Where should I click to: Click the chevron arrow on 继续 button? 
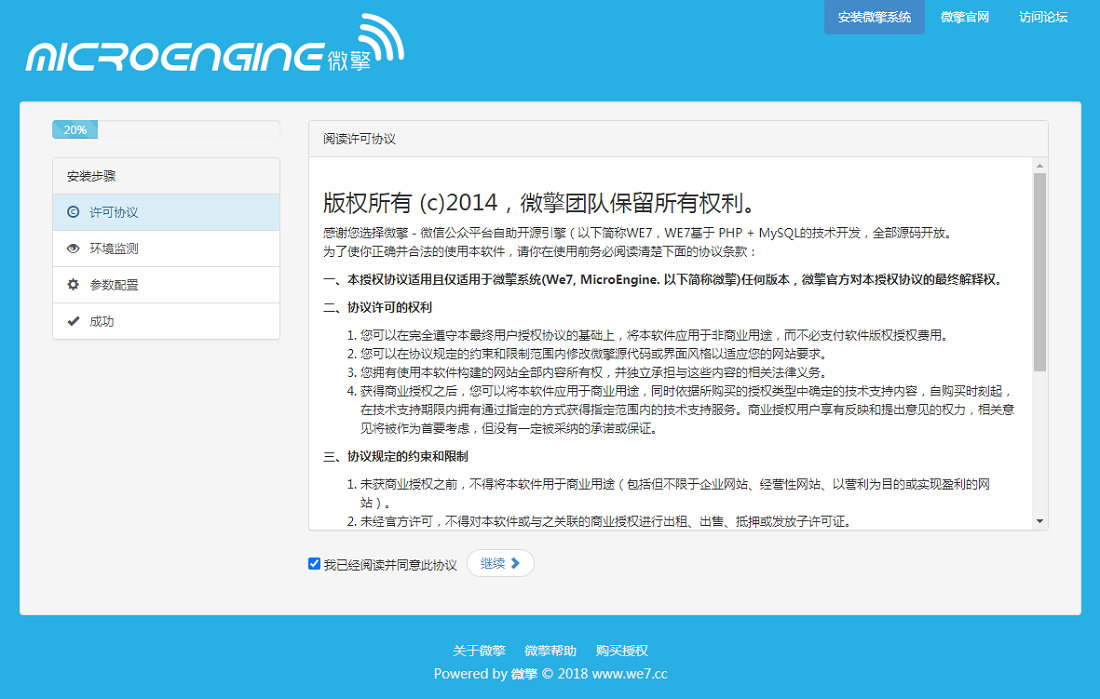click(516, 564)
